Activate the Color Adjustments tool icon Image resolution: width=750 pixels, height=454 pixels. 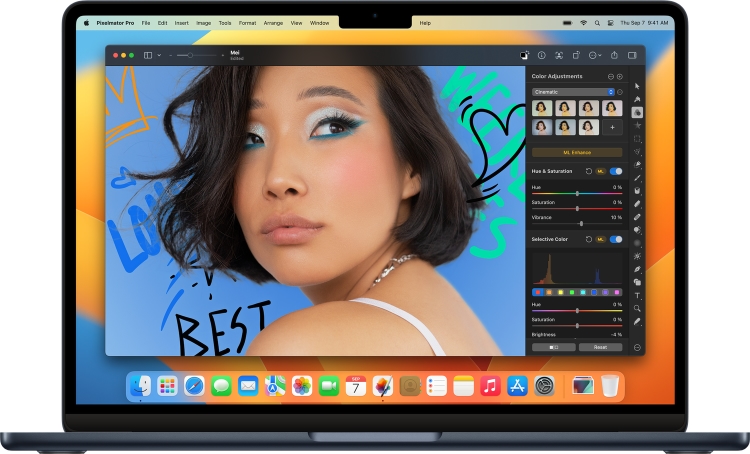pos(637,112)
